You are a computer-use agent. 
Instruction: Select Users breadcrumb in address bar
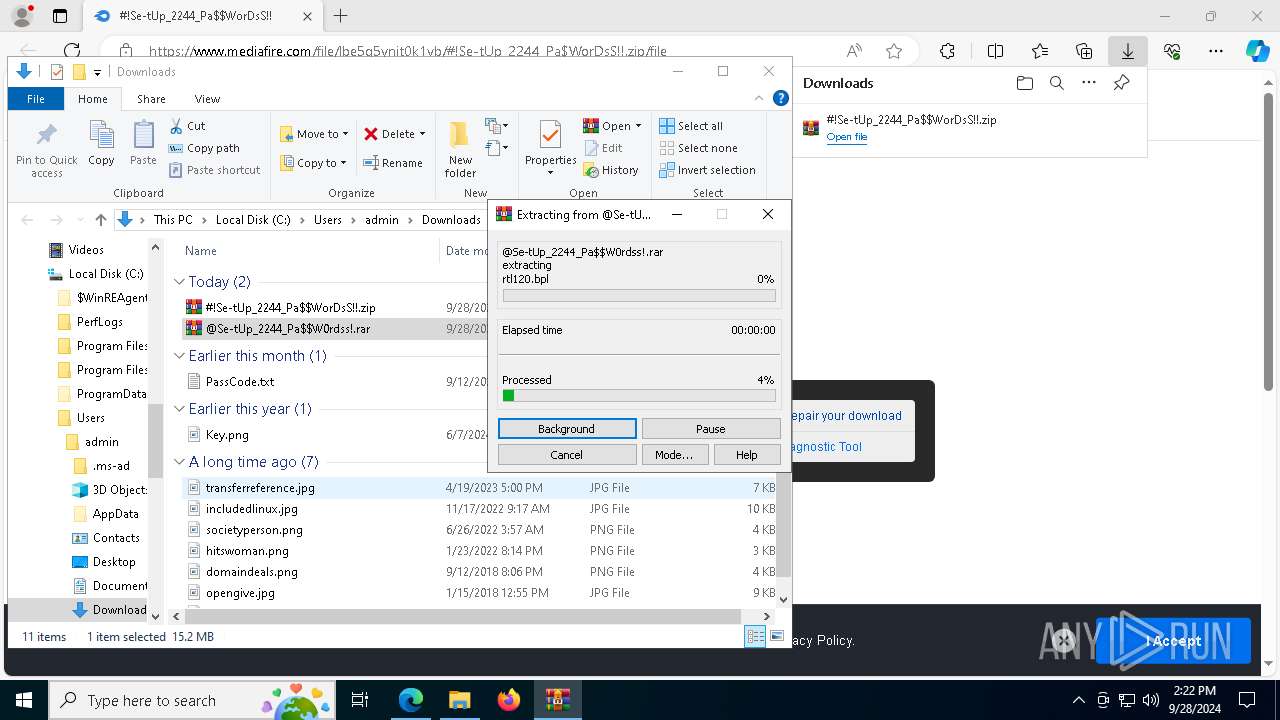click(x=327, y=220)
